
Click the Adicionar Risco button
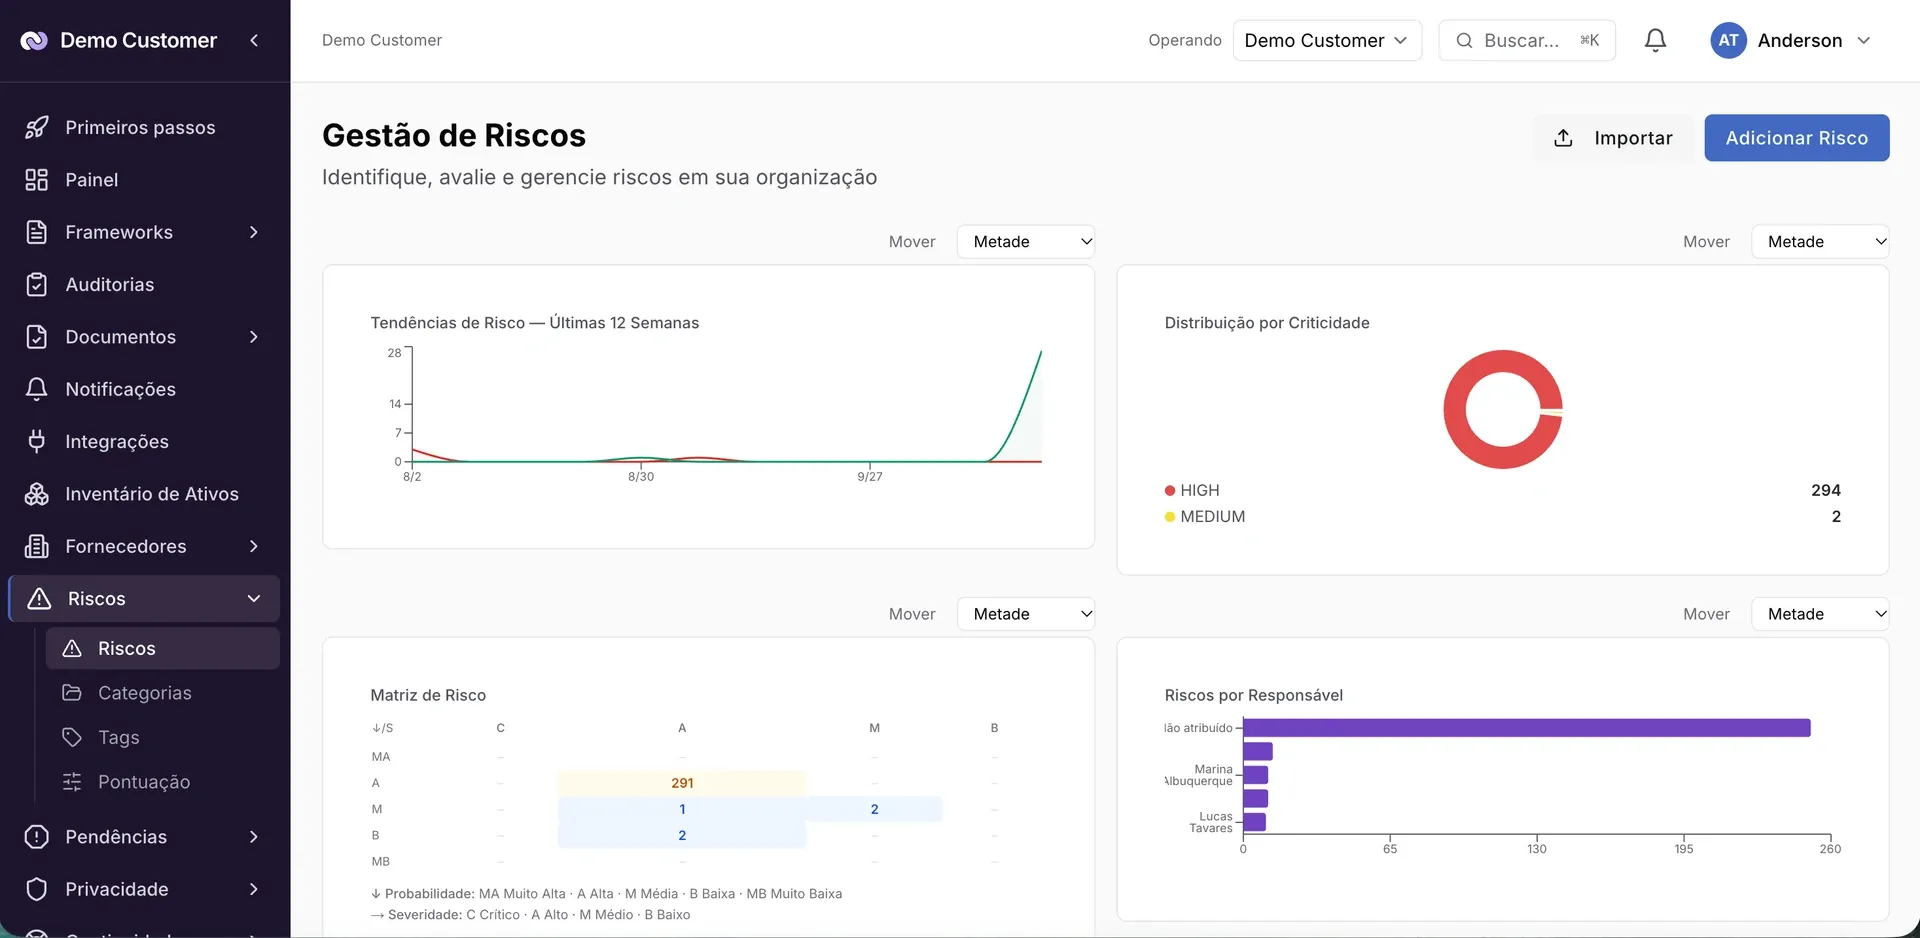click(x=1797, y=138)
